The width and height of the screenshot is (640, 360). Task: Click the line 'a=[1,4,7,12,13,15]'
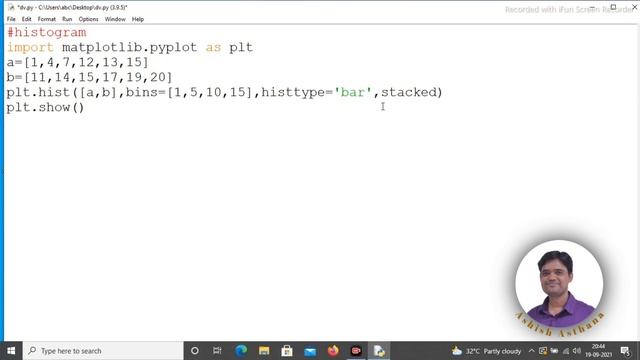(x=78, y=62)
